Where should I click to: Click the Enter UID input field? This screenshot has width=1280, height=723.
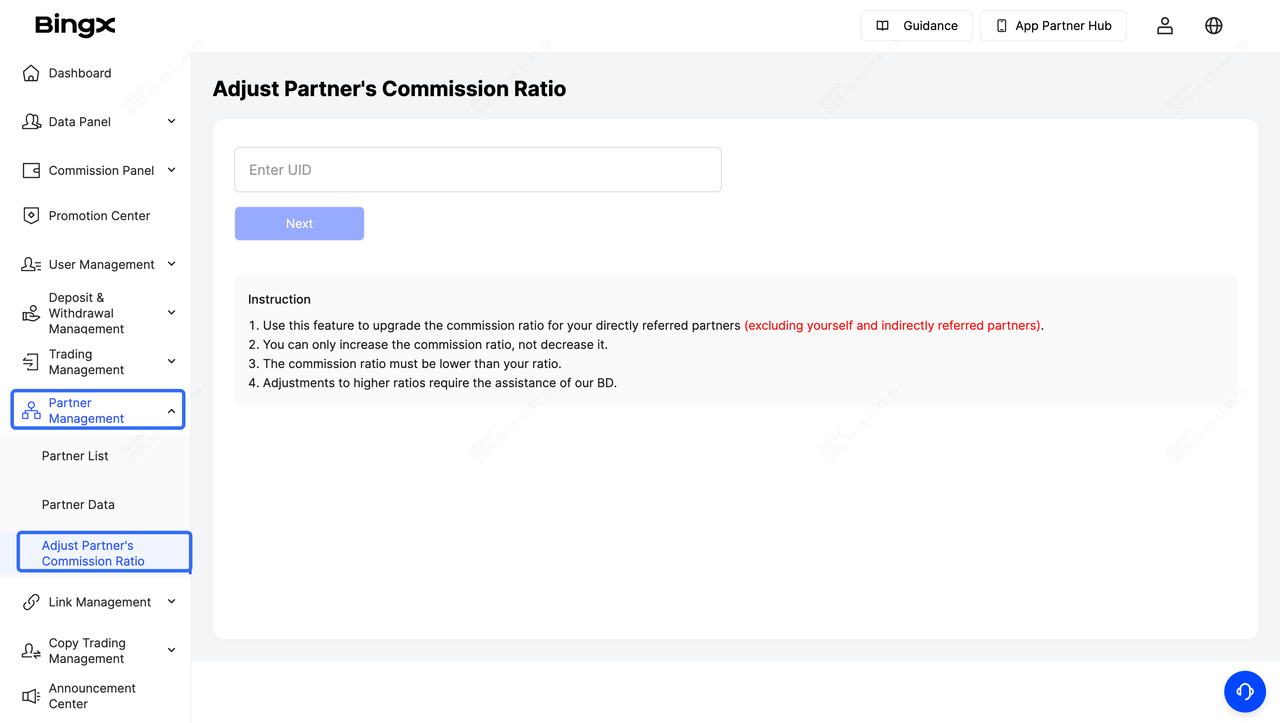pos(477,170)
